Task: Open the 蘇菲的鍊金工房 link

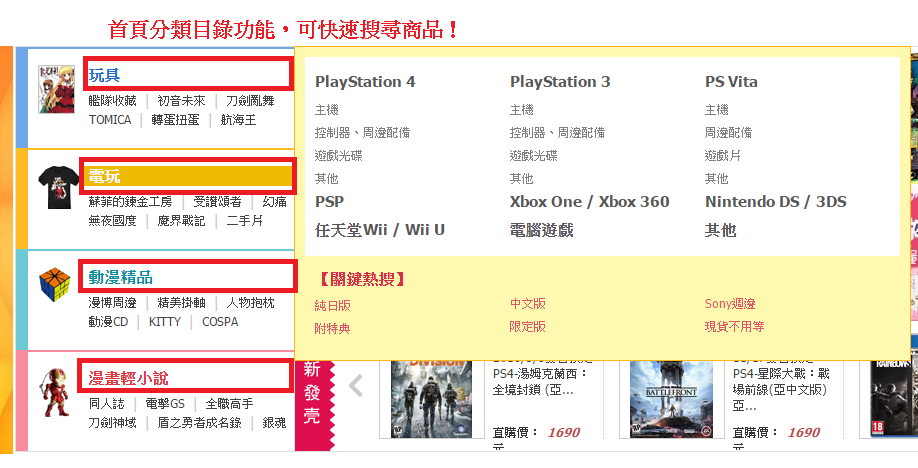Action: click(x=130, y=202)
